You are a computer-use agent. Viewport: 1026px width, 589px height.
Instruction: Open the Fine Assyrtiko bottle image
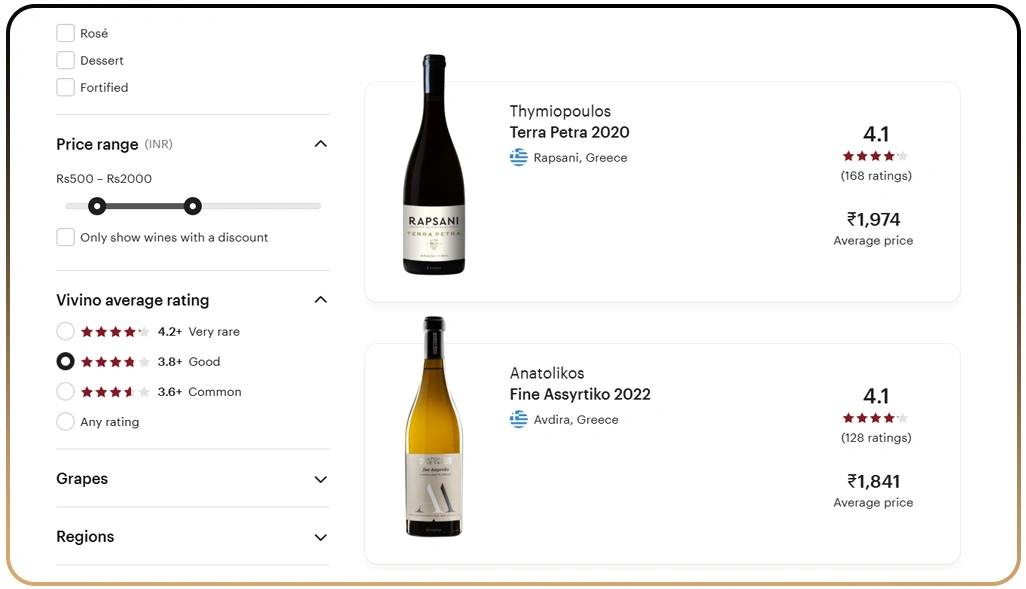(433, 427)
